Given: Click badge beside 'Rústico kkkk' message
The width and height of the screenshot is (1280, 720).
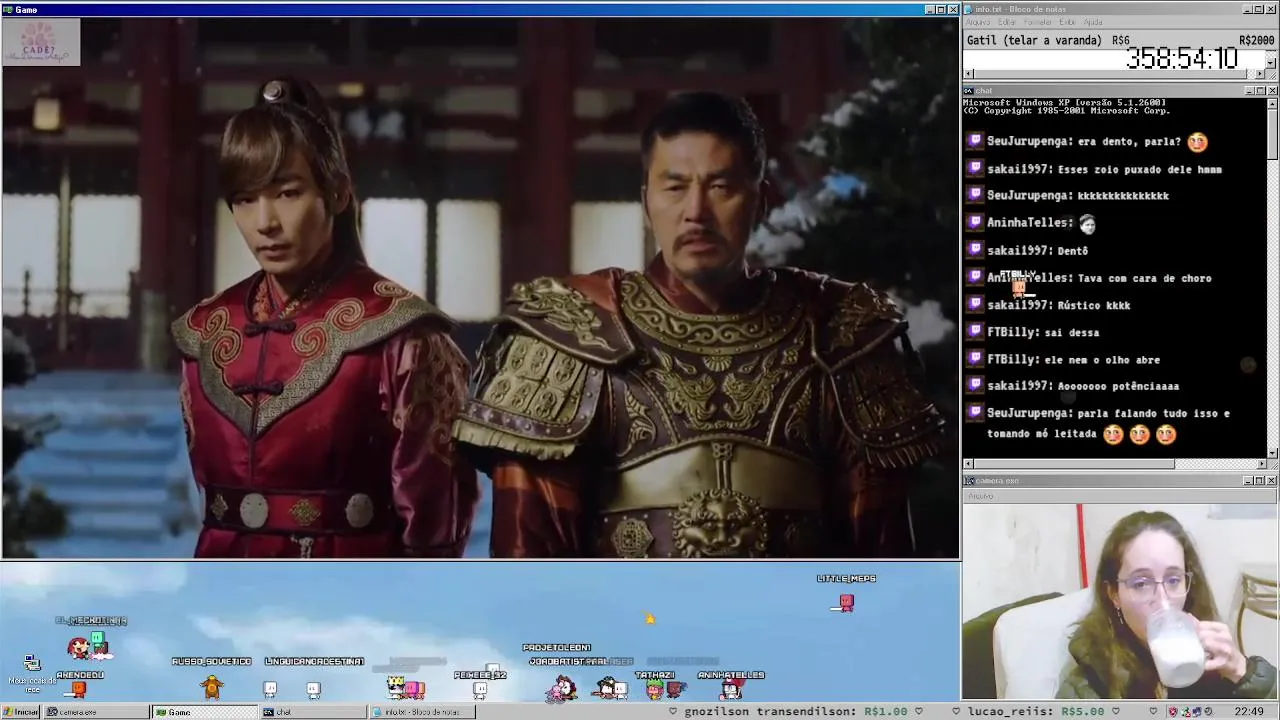Looking at the screenshot, I should coord(975,305).
